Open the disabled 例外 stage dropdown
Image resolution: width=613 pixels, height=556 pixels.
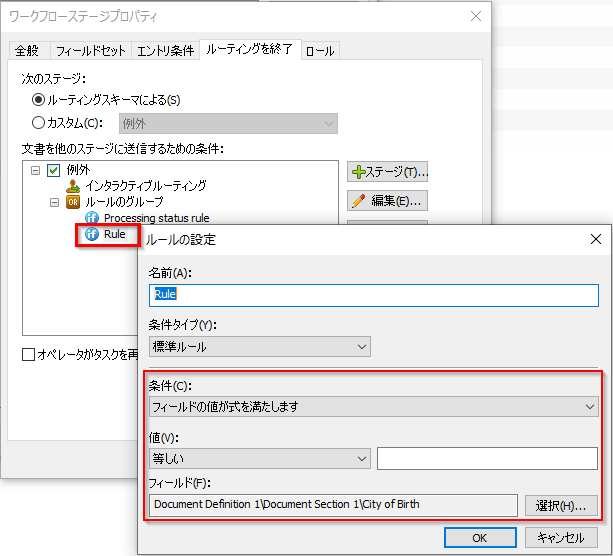click(x=228, y=124)
